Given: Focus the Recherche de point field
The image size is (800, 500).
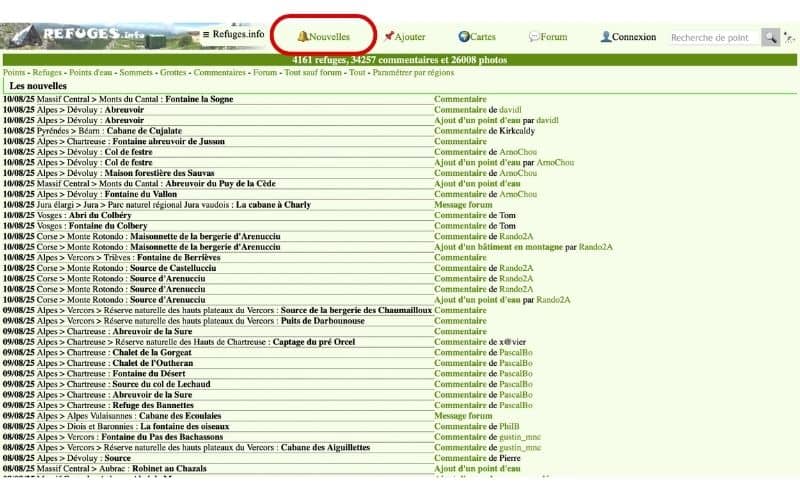Looking at the screenshot, I should (714, 37).
